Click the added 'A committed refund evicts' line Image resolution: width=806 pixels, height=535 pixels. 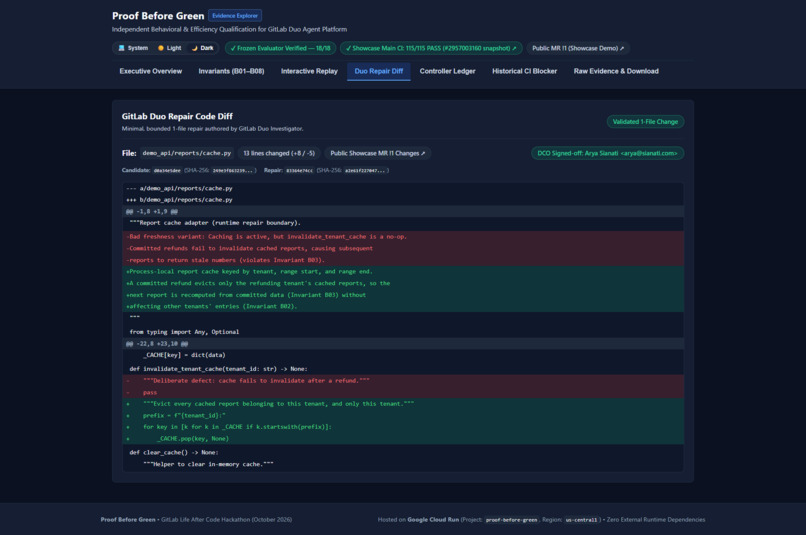click(403, 284)
